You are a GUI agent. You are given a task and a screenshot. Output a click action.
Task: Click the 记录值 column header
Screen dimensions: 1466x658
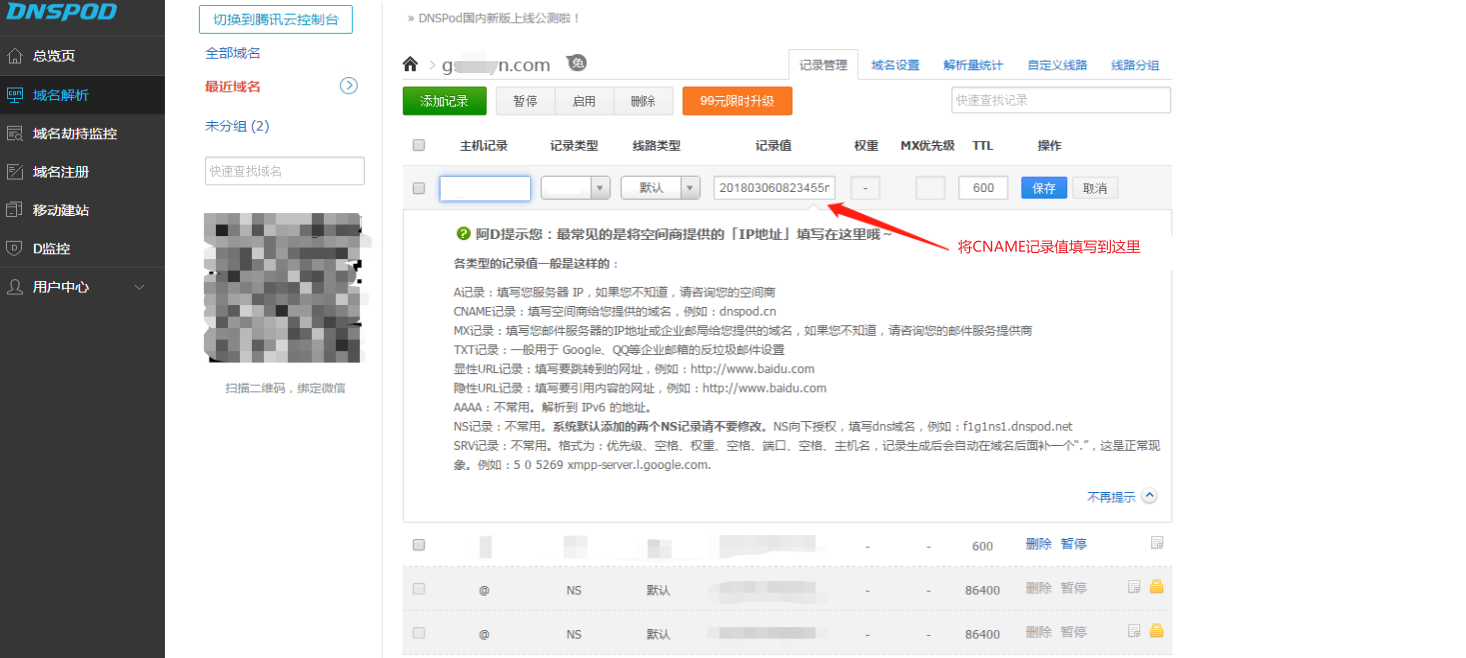pos(773,146)
